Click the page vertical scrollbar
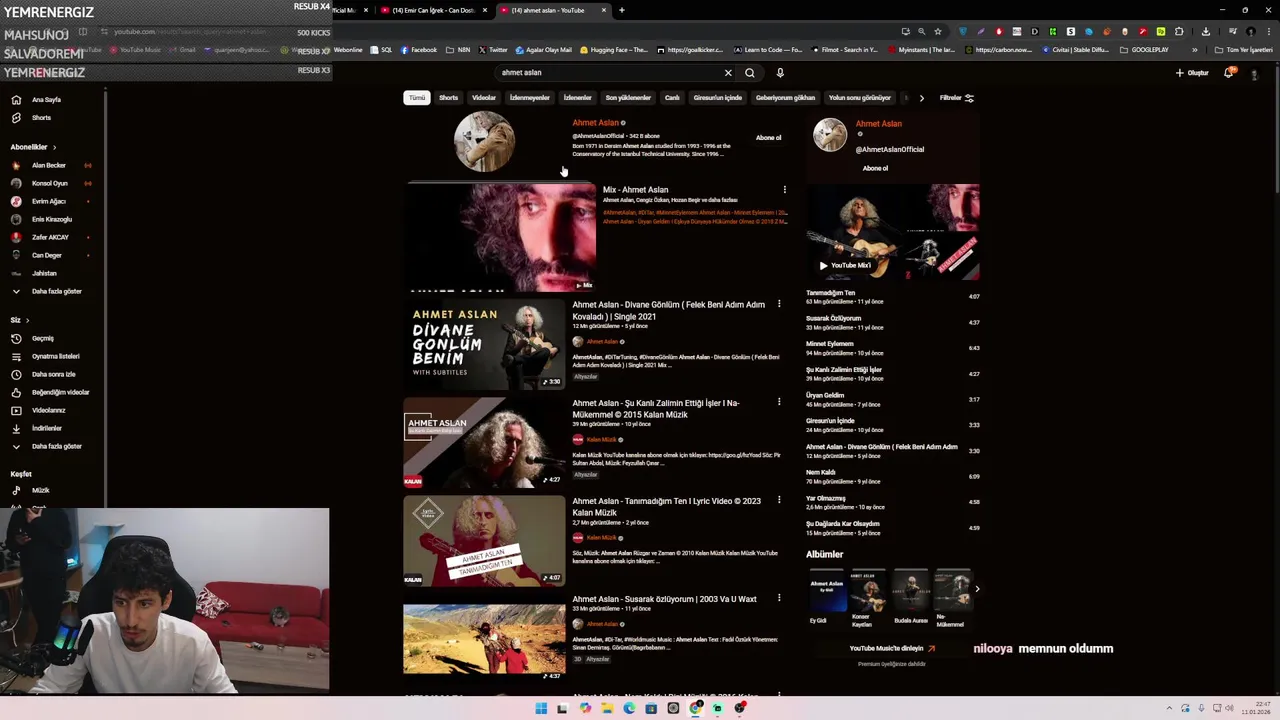Viewport: 1280px width, 720px height. coord(1276,130)
